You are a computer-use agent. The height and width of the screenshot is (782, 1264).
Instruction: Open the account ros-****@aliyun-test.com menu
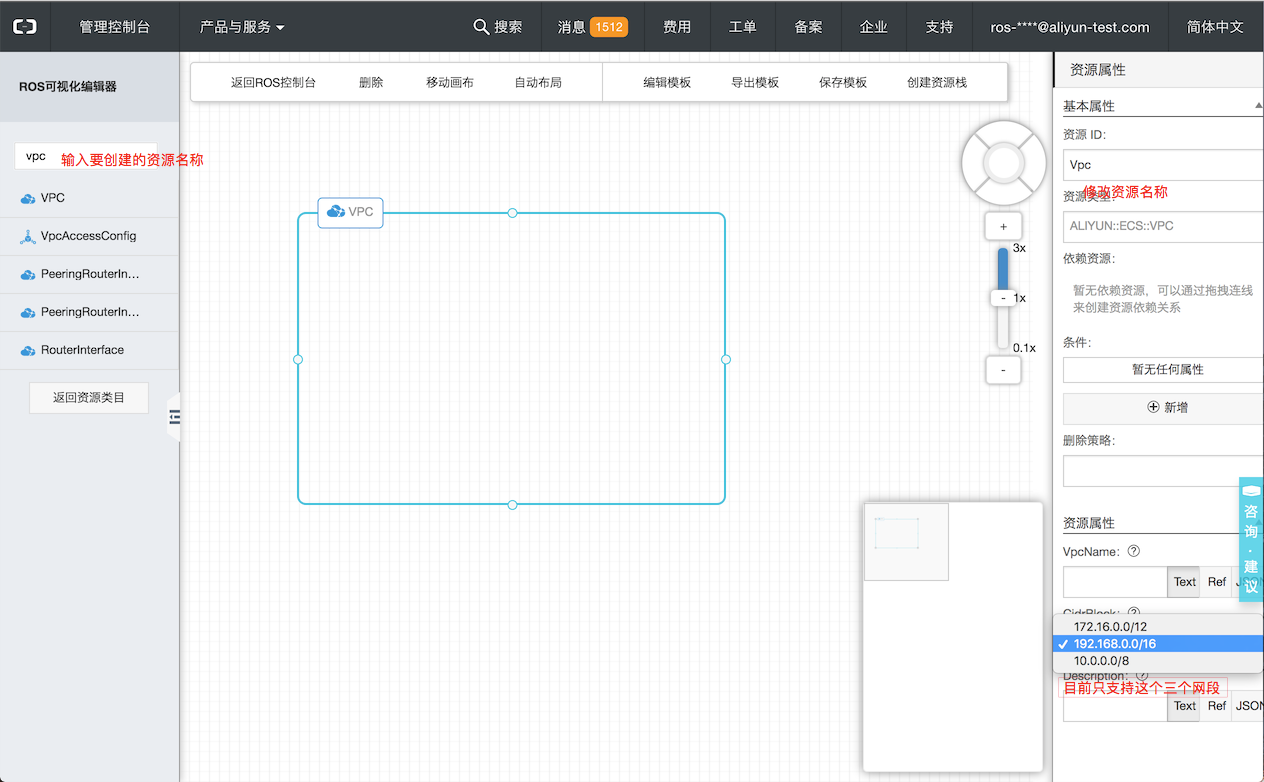click(1070, 27)
